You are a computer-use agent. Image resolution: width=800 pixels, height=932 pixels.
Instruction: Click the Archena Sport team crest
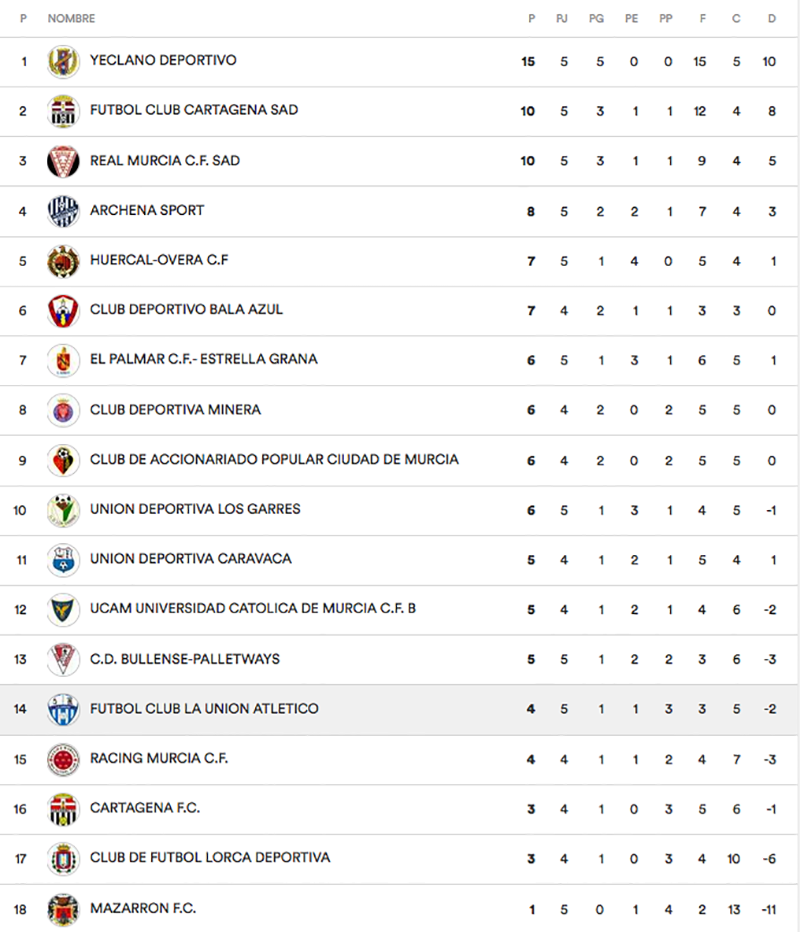coord(63,211)
